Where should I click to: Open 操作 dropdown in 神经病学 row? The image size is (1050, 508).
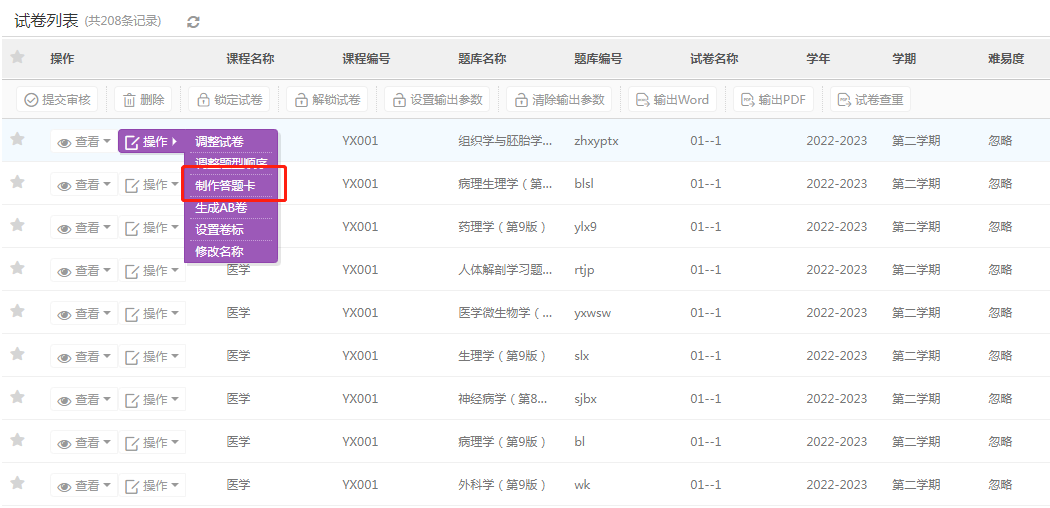tap(152, 399)
